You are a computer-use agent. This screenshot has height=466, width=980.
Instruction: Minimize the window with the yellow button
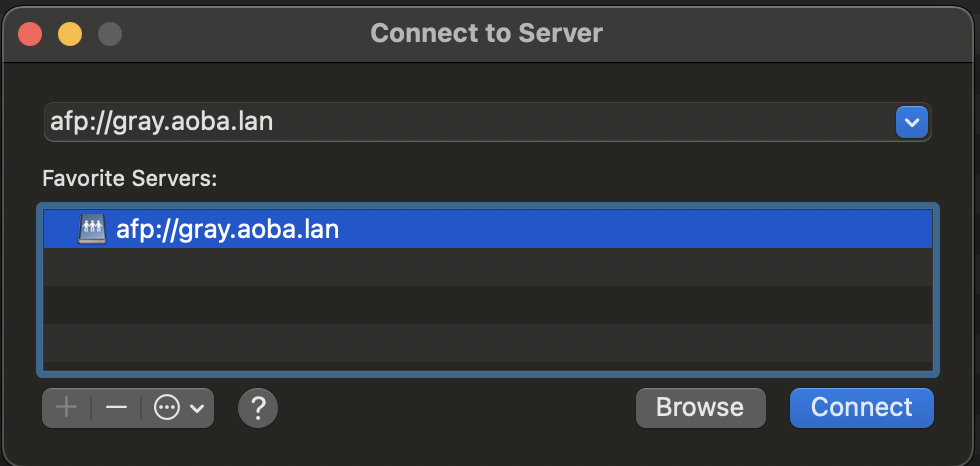tap(70, 34)
